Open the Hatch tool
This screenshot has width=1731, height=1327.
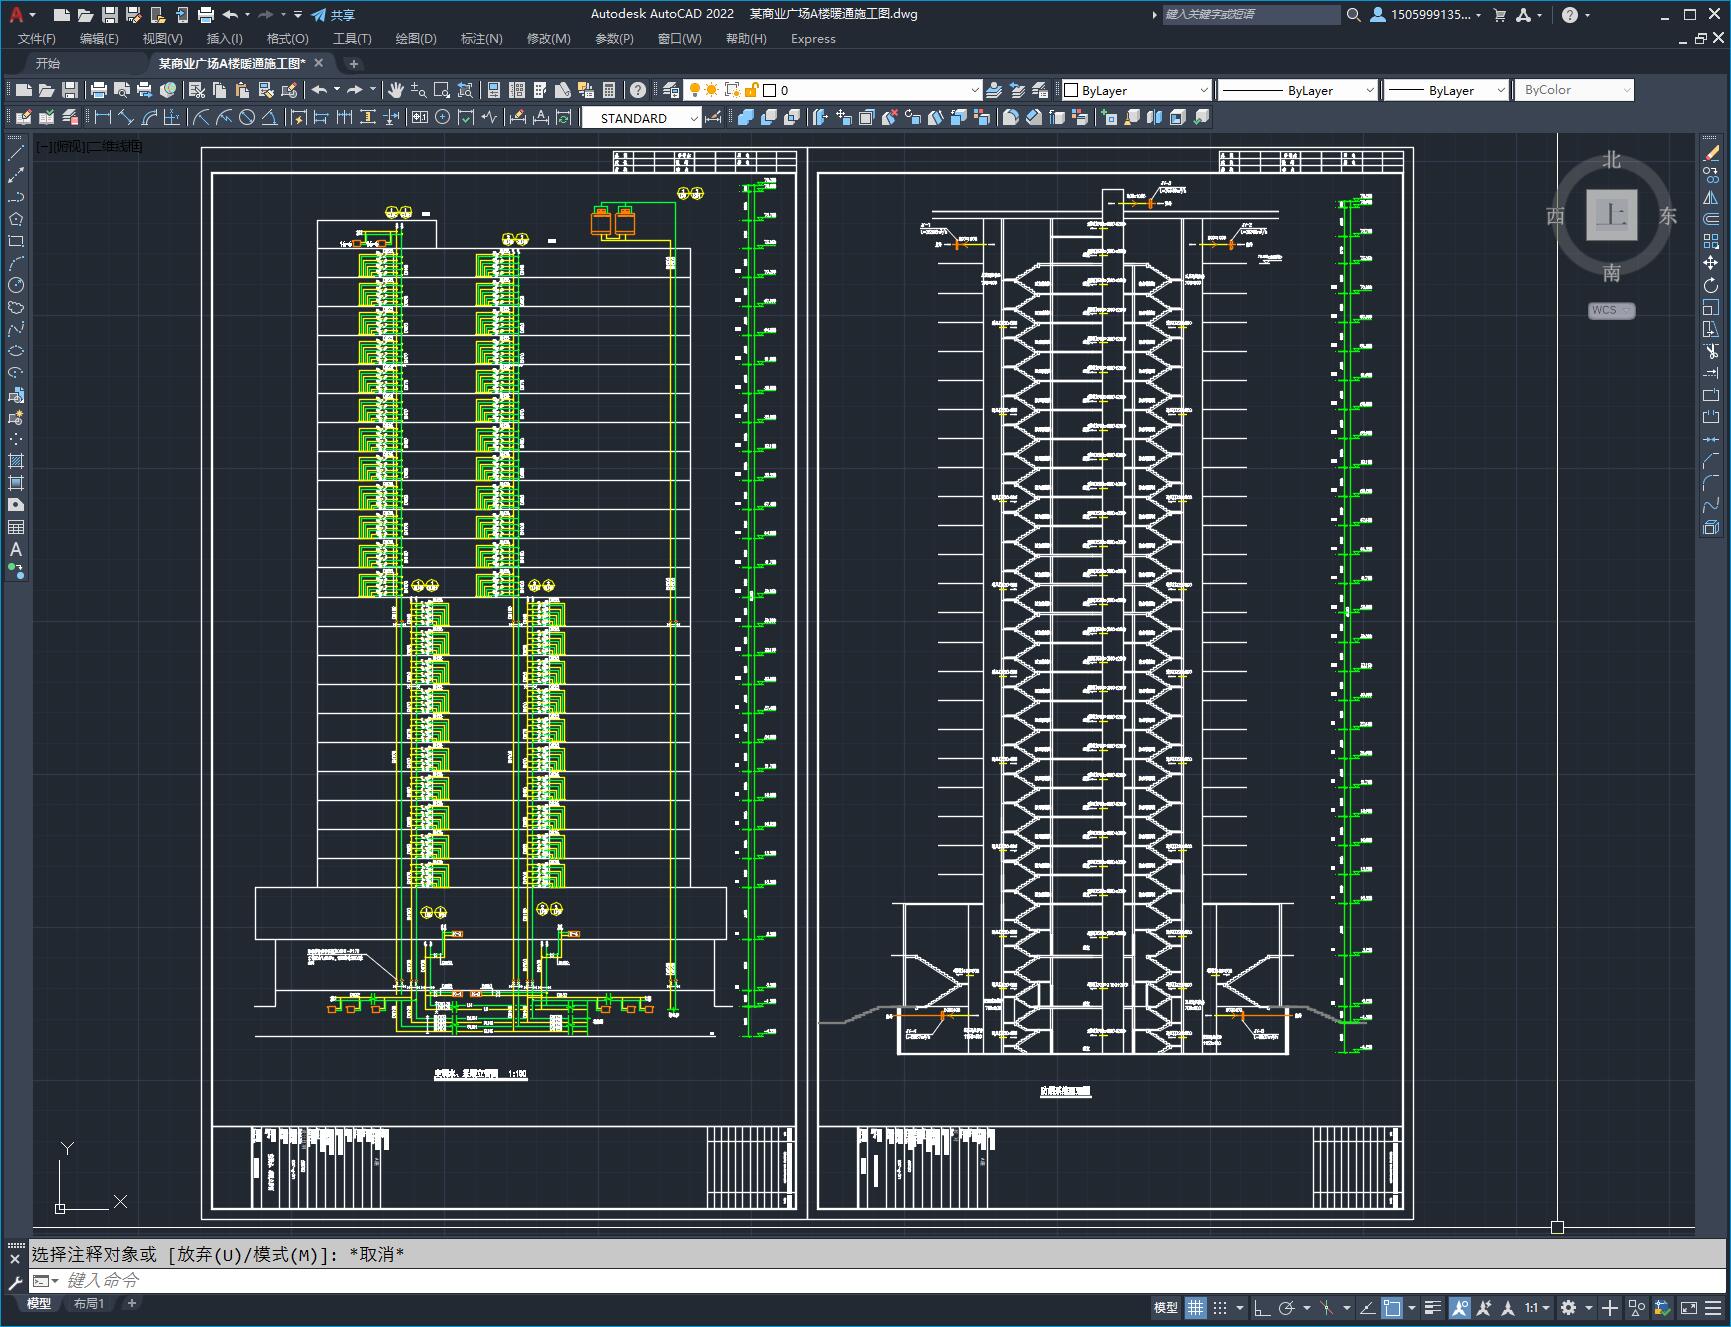pos(16,461)
